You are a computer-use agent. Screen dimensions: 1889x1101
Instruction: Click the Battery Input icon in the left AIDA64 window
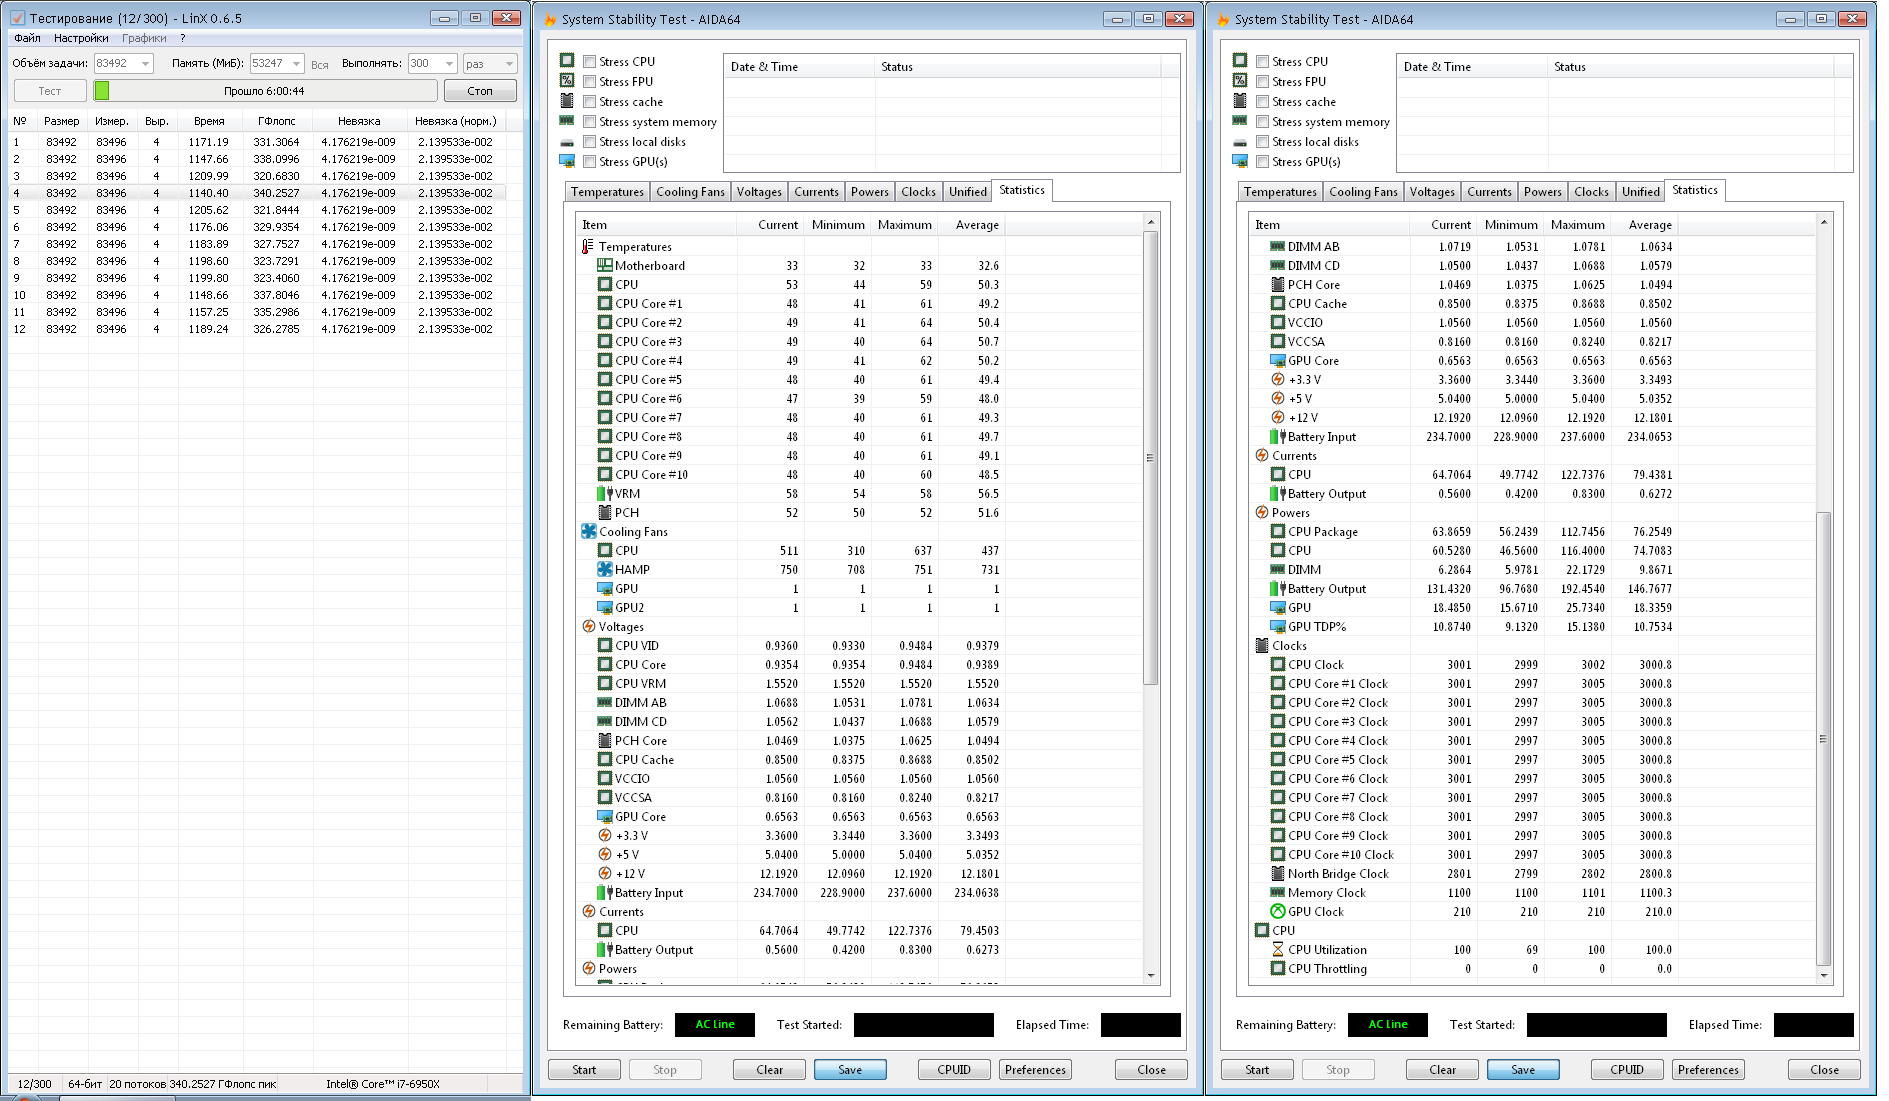point(605,893)
